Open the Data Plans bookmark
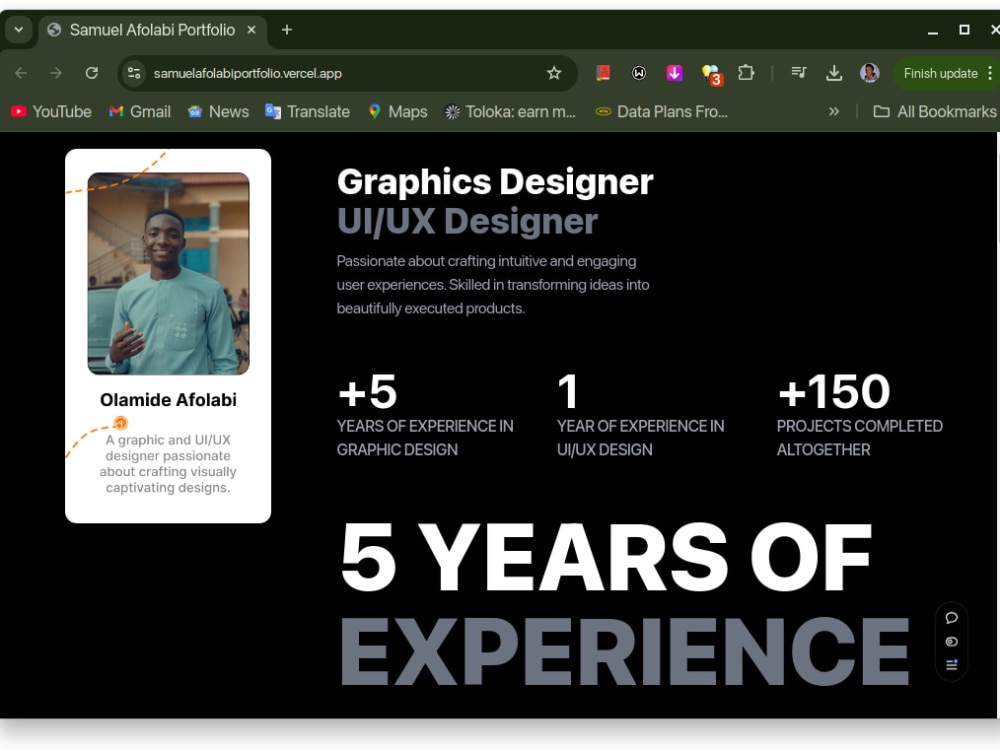Viewport: 1000px width, 750px height. pyautogui.click(x=661, y=112)
